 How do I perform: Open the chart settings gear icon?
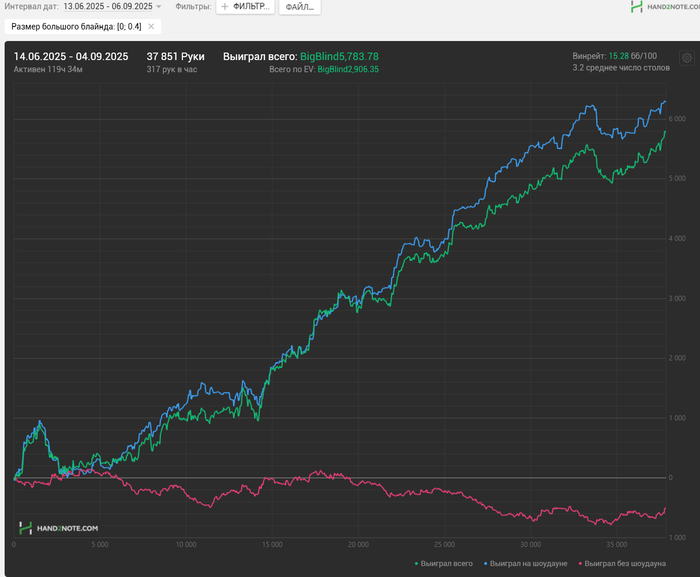(x=686, y=59)
